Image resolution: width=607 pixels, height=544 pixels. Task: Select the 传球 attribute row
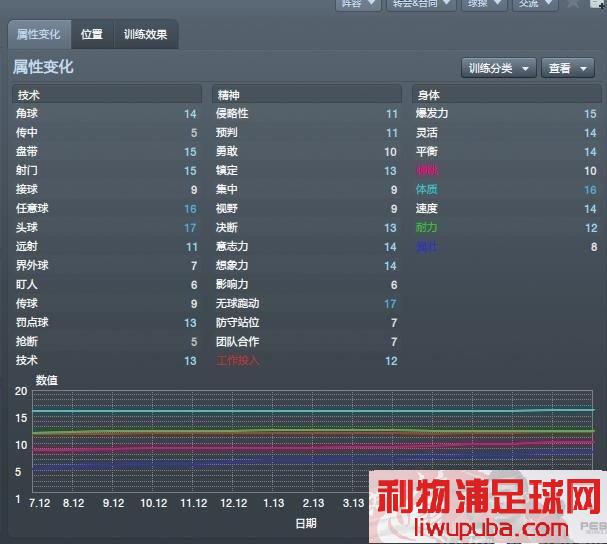pos(107,304)
